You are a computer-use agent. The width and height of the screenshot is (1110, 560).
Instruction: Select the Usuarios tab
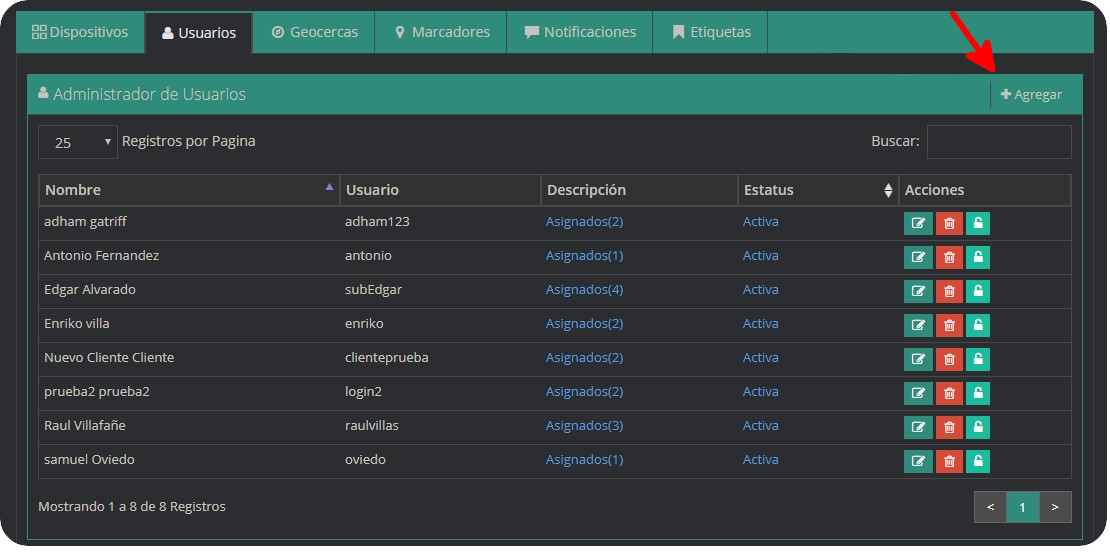199,33
